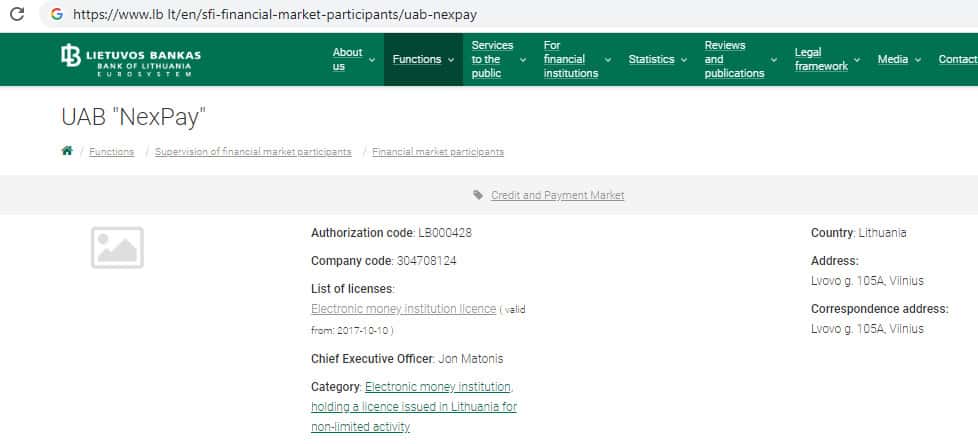Expand the Media menu chevron
Image resolution: width=978 pixels, height=444 pixels.
918,60
